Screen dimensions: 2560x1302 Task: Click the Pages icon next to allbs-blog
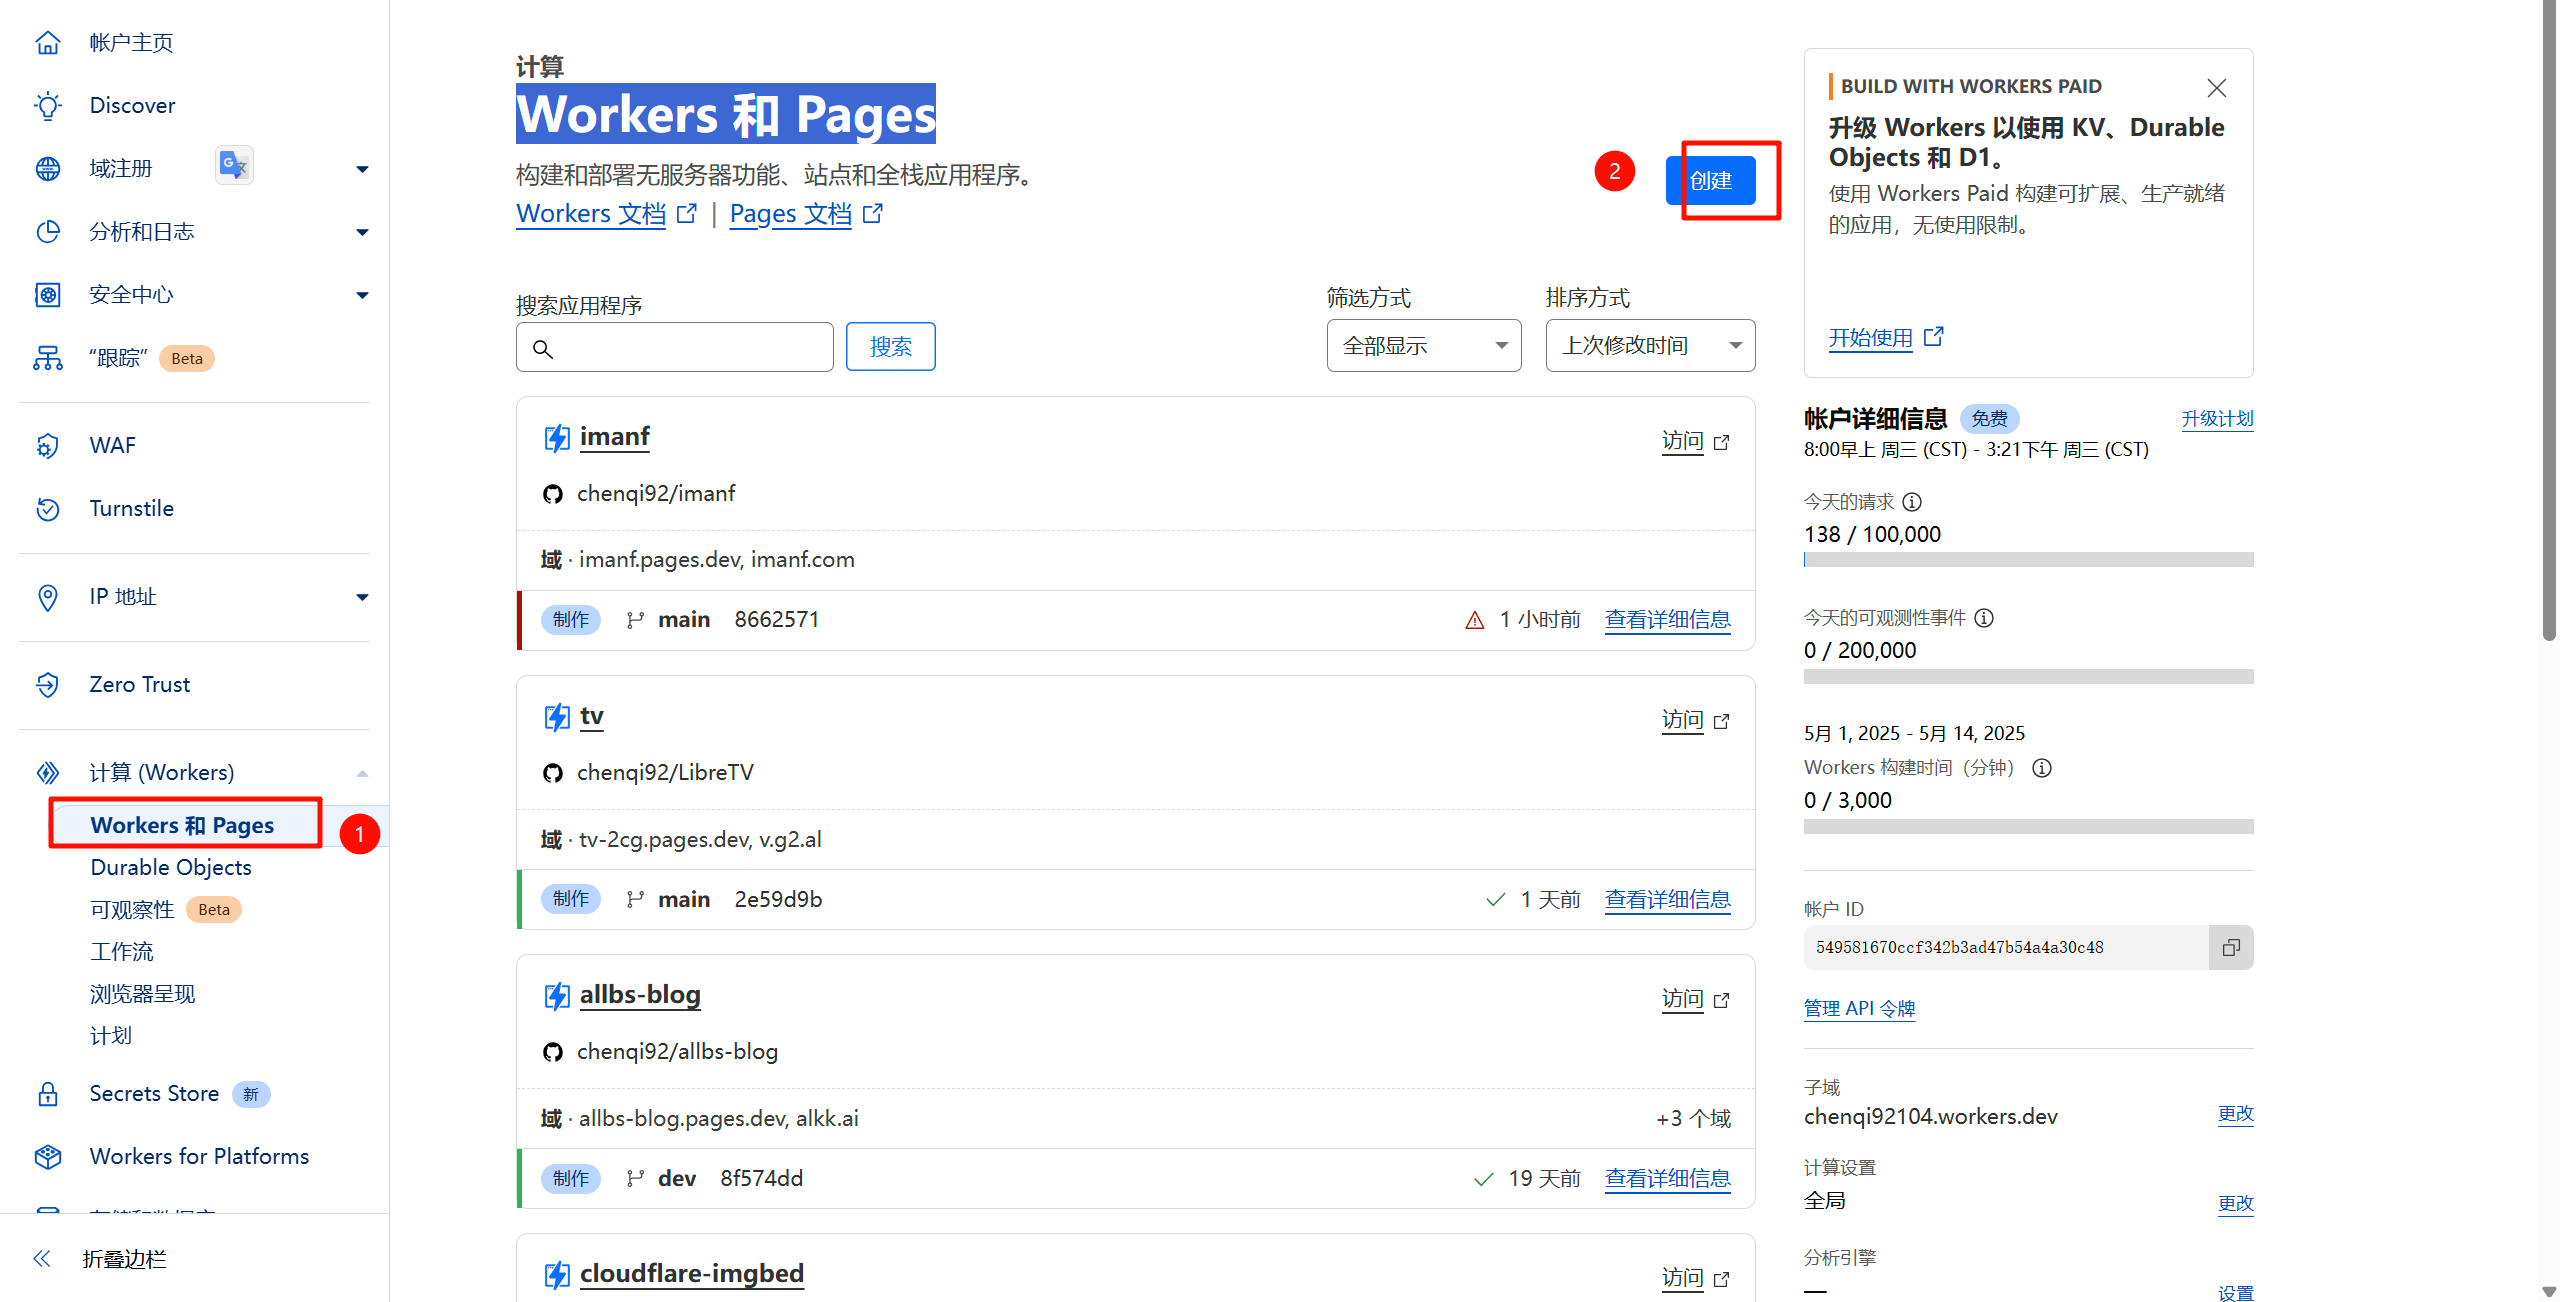(556, 995)
